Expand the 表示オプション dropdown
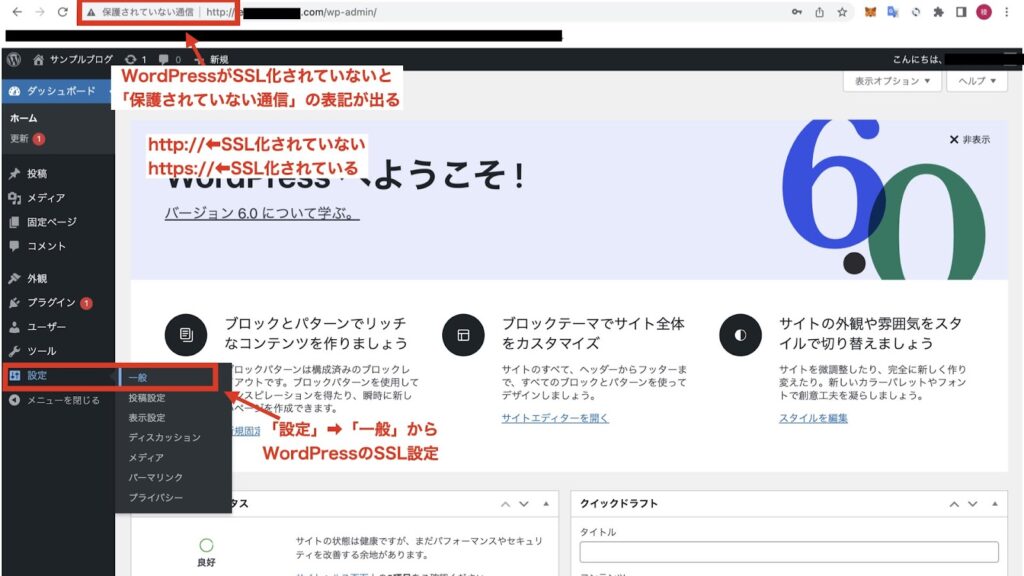Screen dimensions: 1024x576 [x=892, y=81]
